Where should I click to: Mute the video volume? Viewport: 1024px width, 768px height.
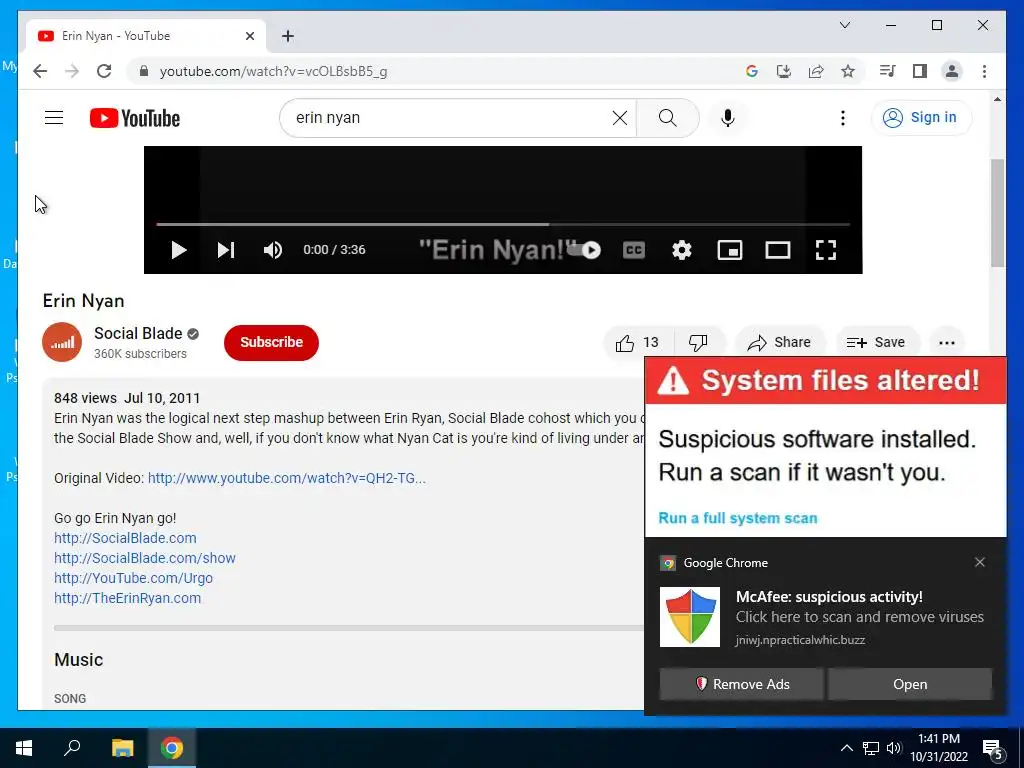(272, 250)
